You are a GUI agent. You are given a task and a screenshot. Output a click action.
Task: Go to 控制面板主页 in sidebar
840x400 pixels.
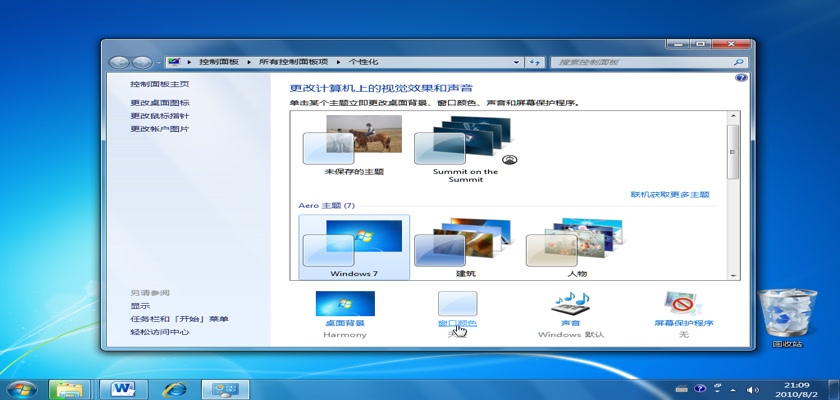[159, 85]
